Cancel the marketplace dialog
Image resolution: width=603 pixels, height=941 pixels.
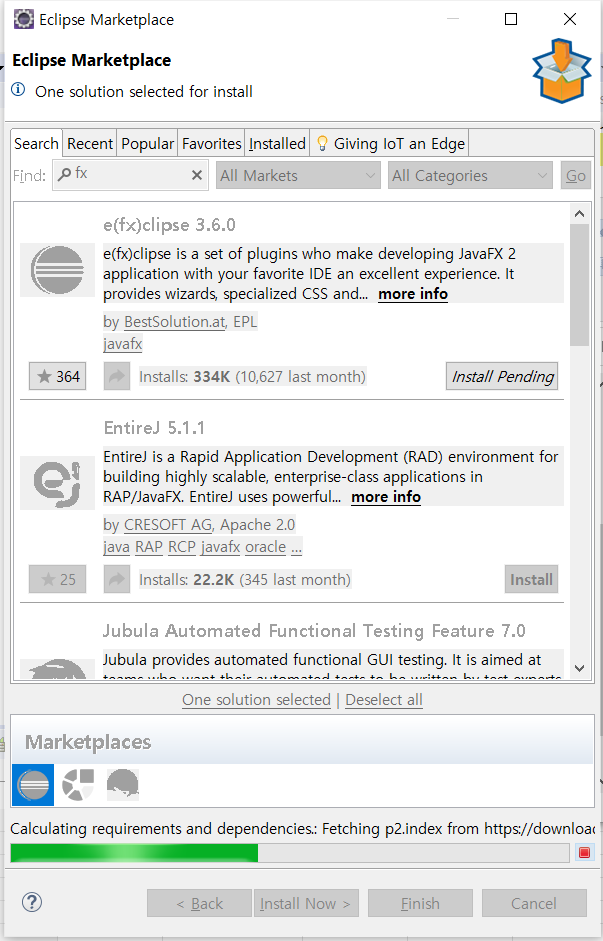pyautogui.click(x=534, y=903)
